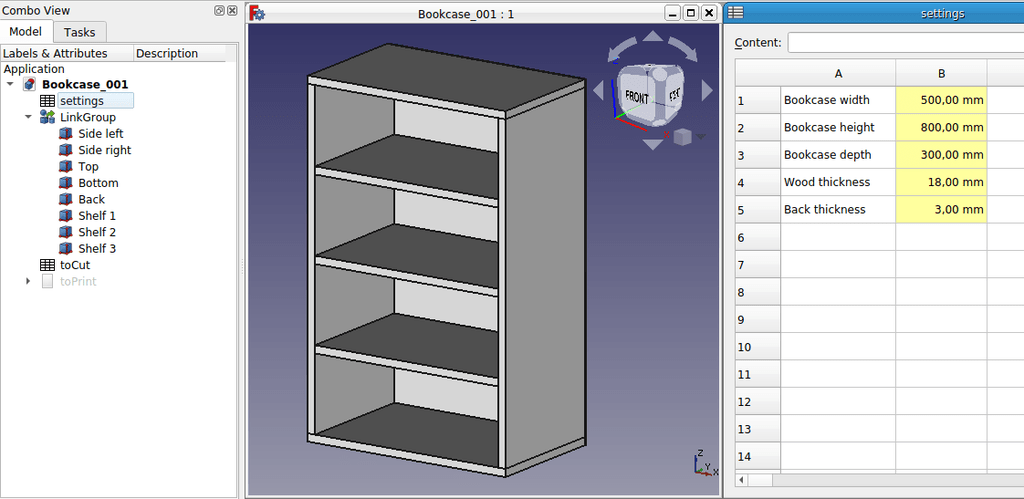Open the navigation cube dropdown menu
The image size is (1024, 499).
(x=701, y=137)
